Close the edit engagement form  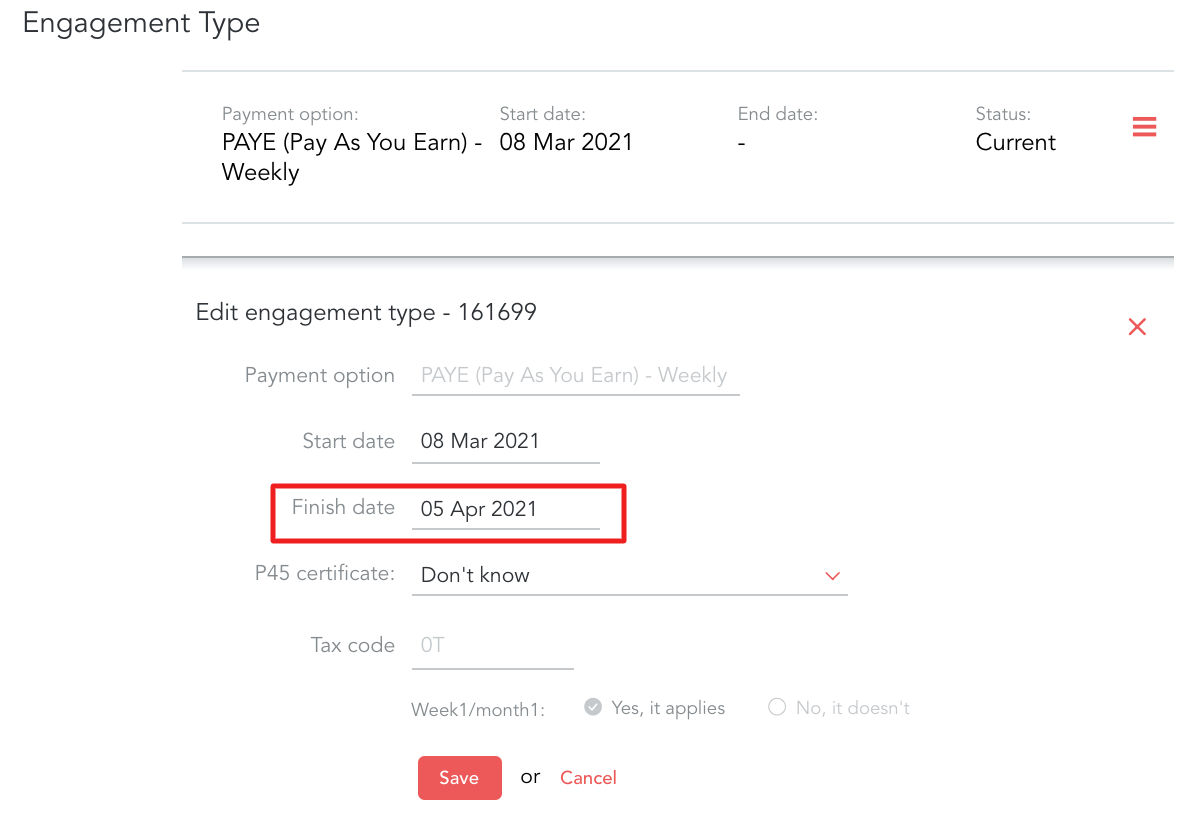1137,326
